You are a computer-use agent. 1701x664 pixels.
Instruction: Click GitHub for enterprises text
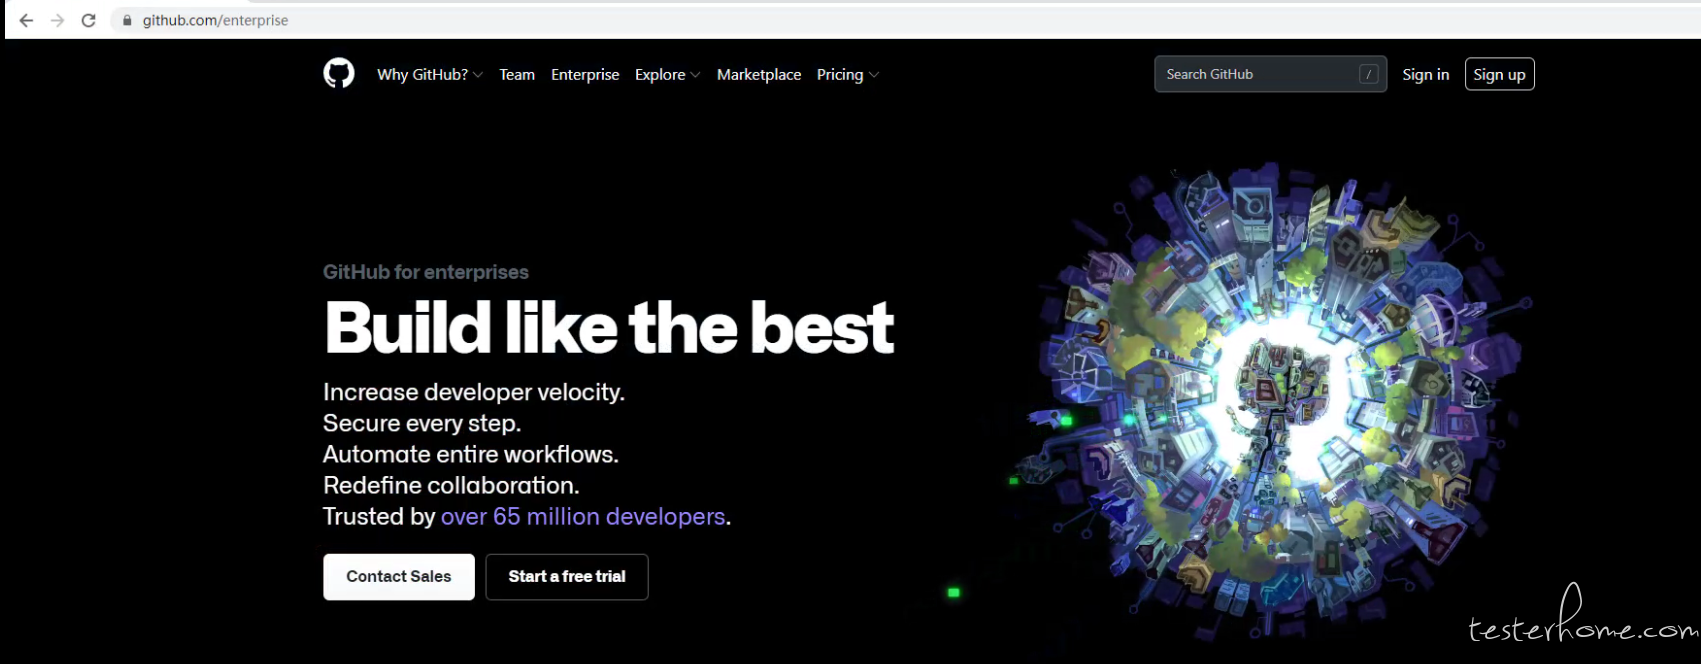[x=425, y=272]
